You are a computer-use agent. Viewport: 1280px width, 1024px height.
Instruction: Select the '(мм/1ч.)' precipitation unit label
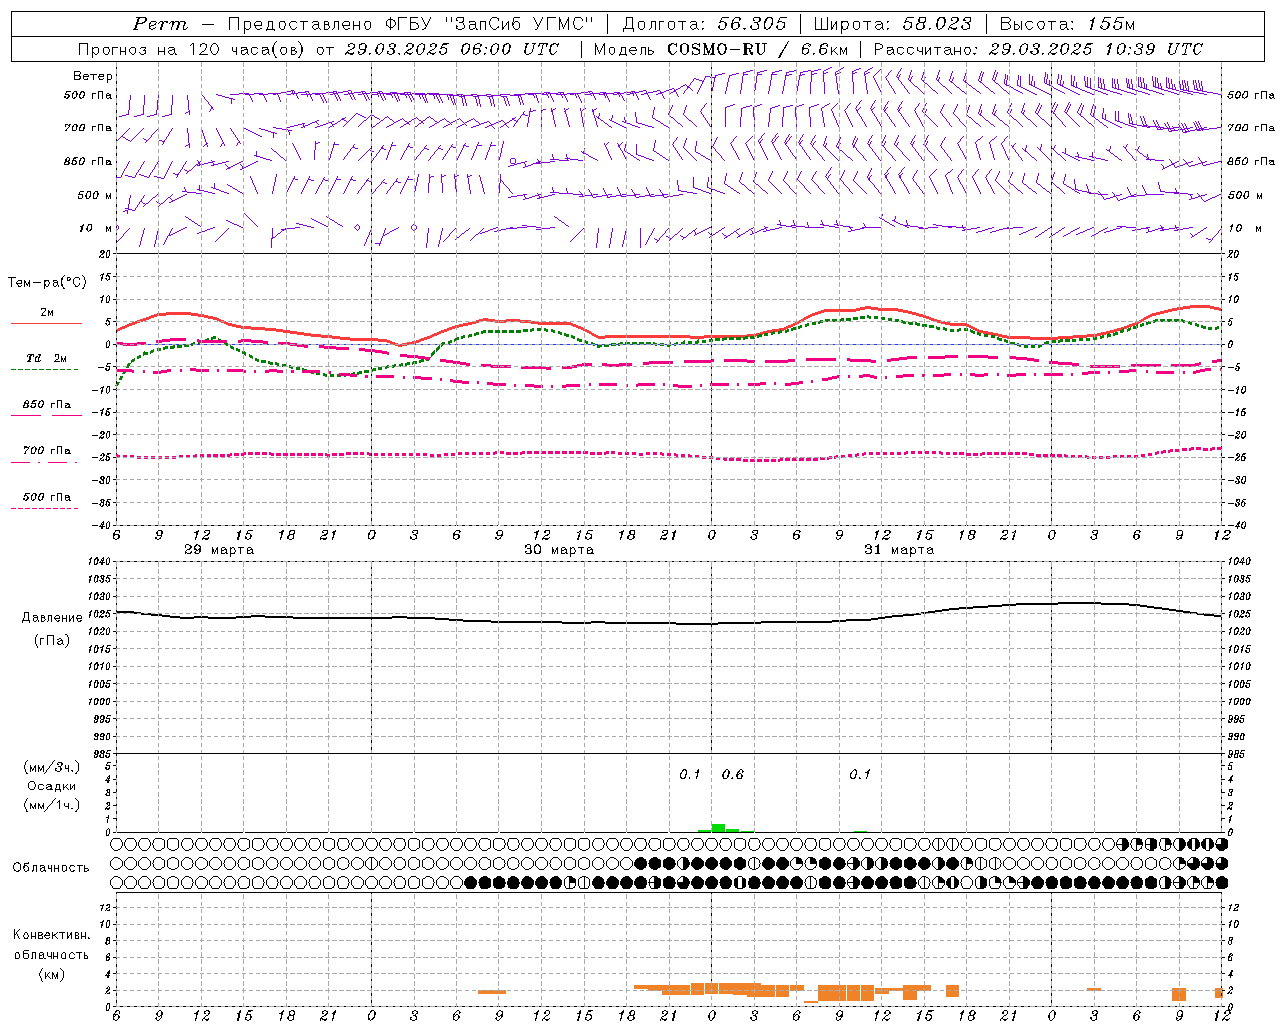tap(52, 805)
